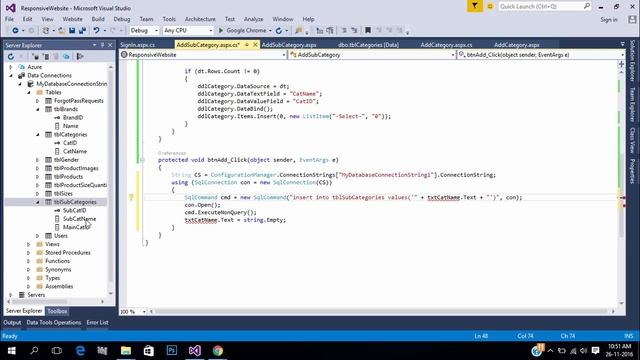Image resolution: width=640 pixels, height=360 pixels.
Task: Click the comment selection toolbar icon
Action: (x=344, y=30)
